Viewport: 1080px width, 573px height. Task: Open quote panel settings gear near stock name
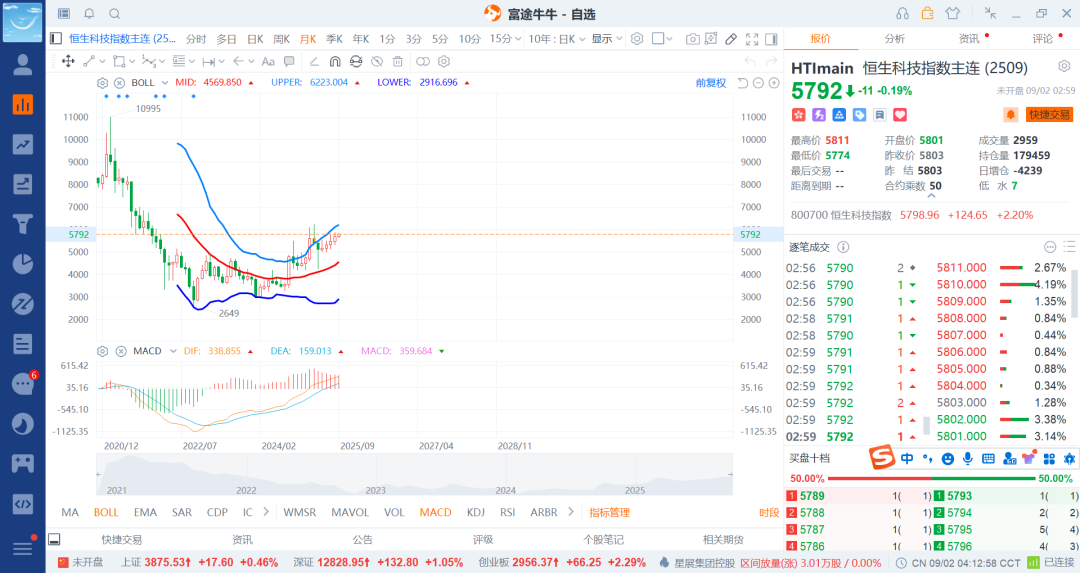(1064, 66)
